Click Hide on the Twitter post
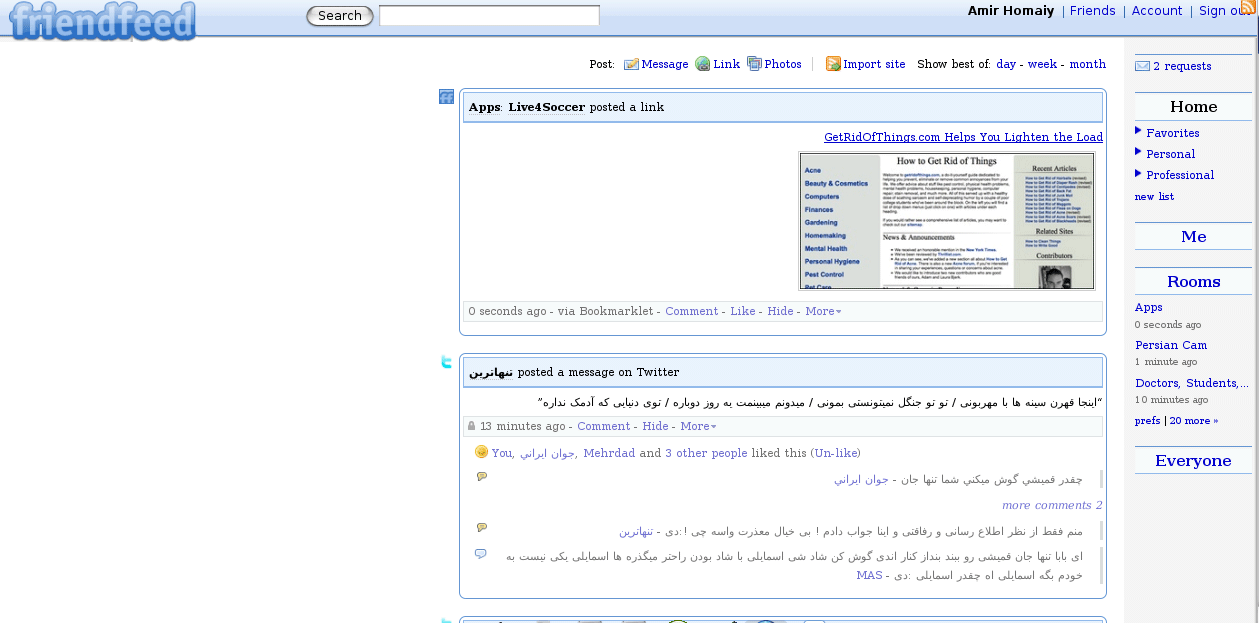 655,427
